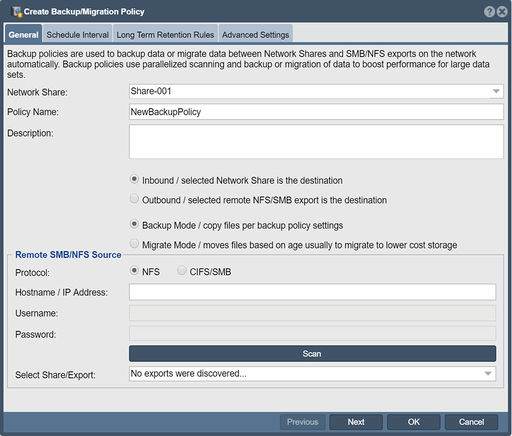The height and width of the screenshot is (436, 512).
Task: Click the 'Hostname / IP Address:' label
Action: coord(61,292)
